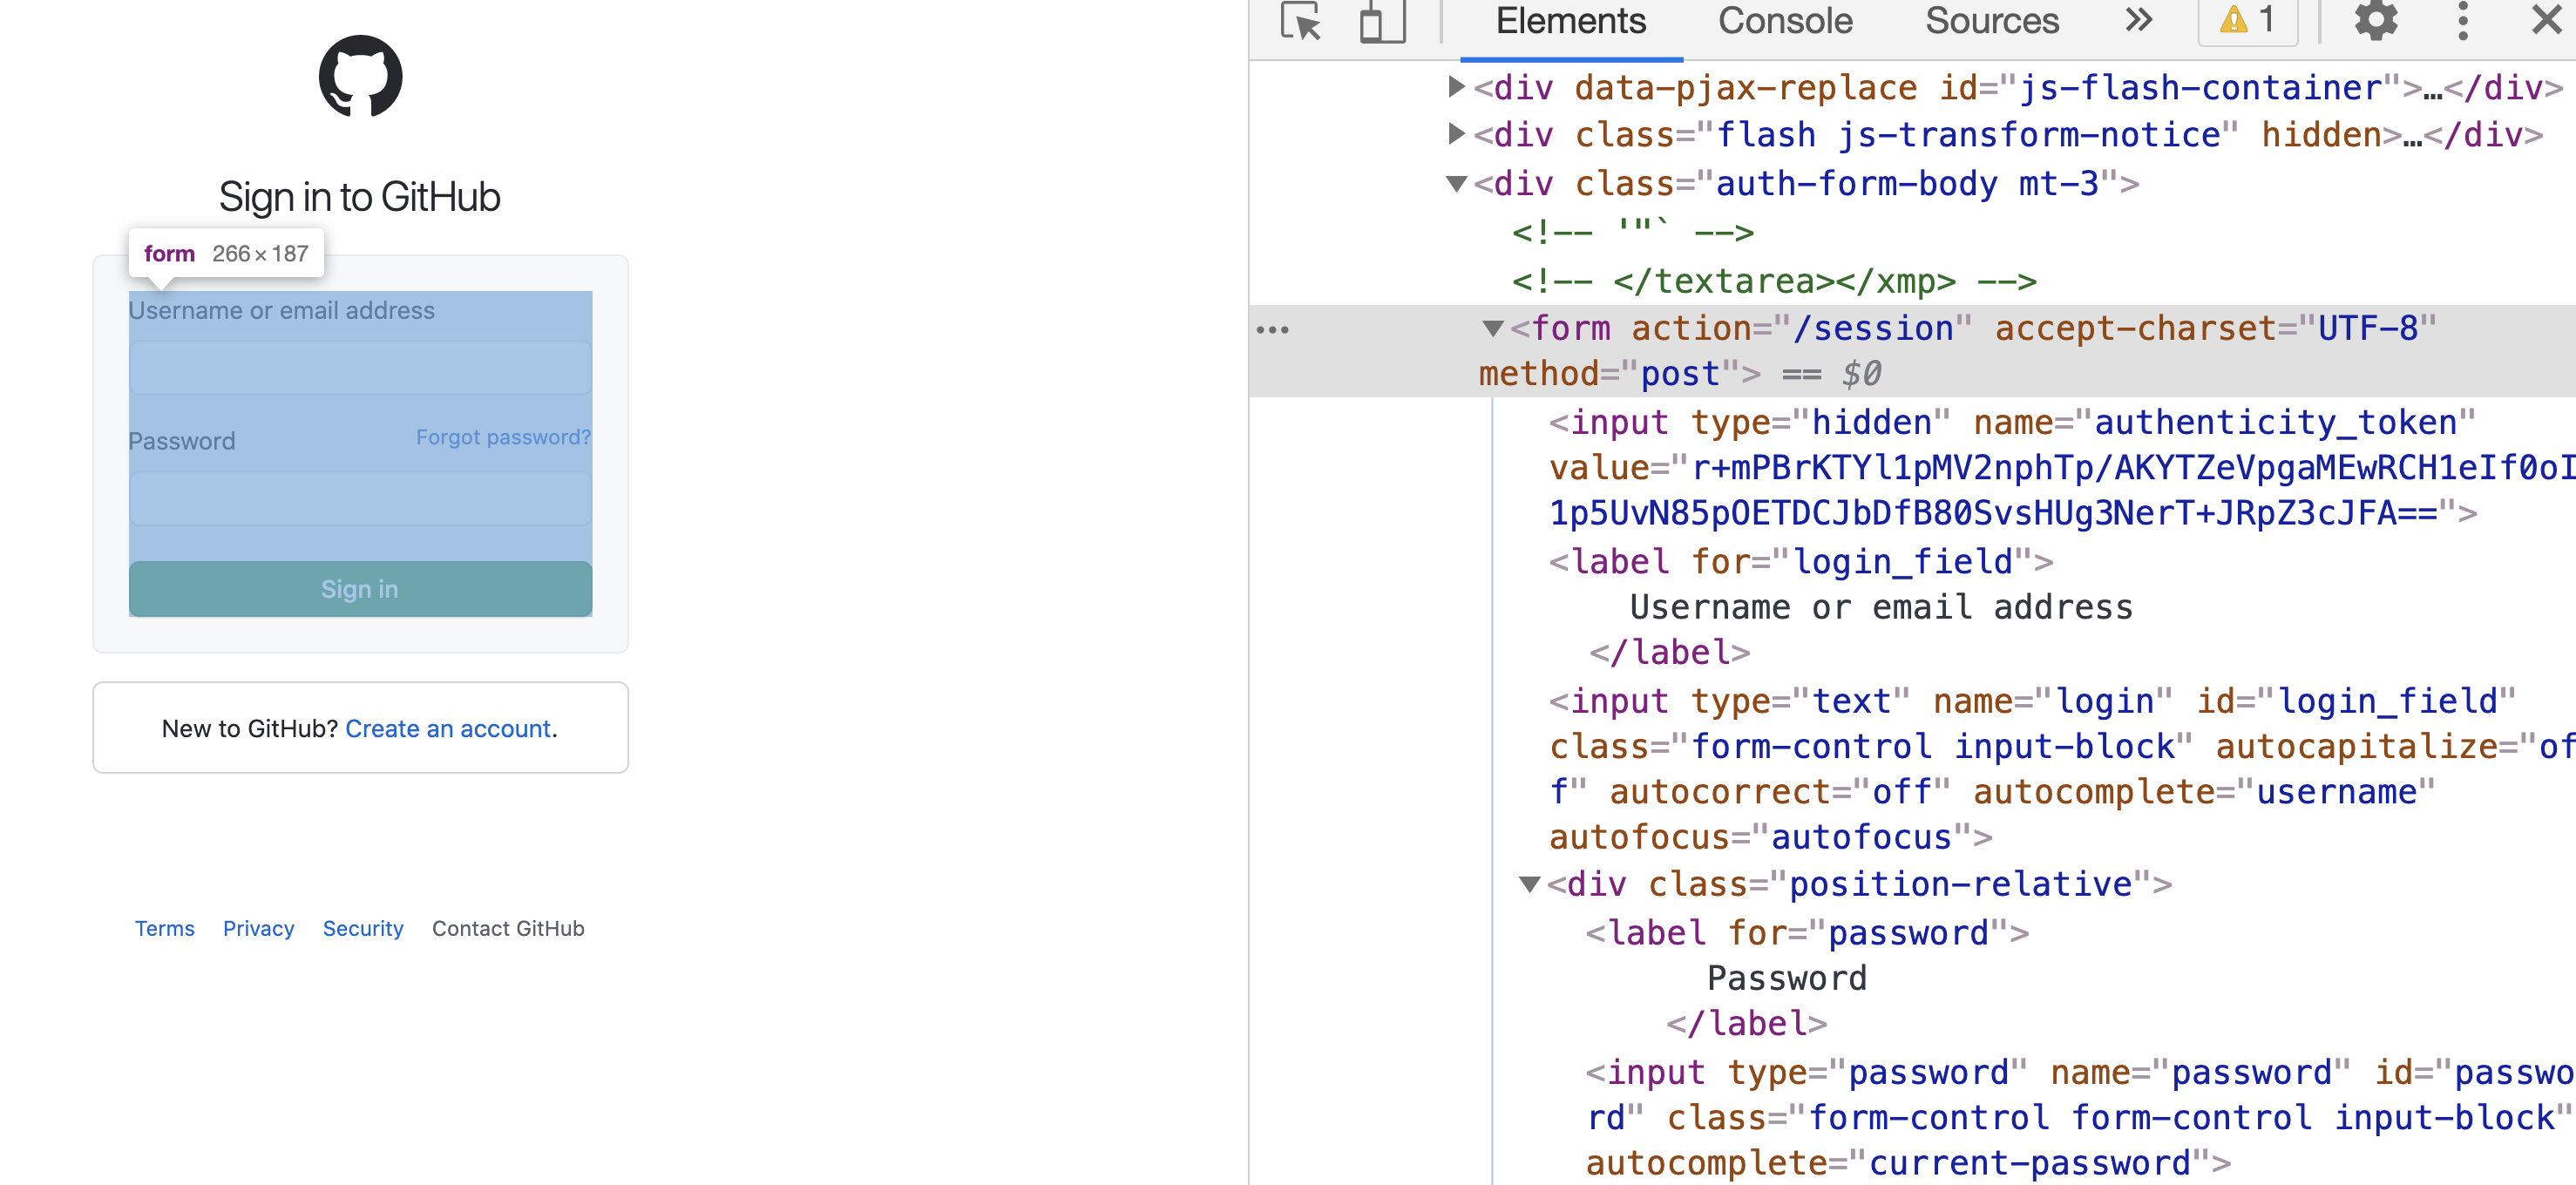Toggle the device toolbar icon

[x=1381, y=22]
